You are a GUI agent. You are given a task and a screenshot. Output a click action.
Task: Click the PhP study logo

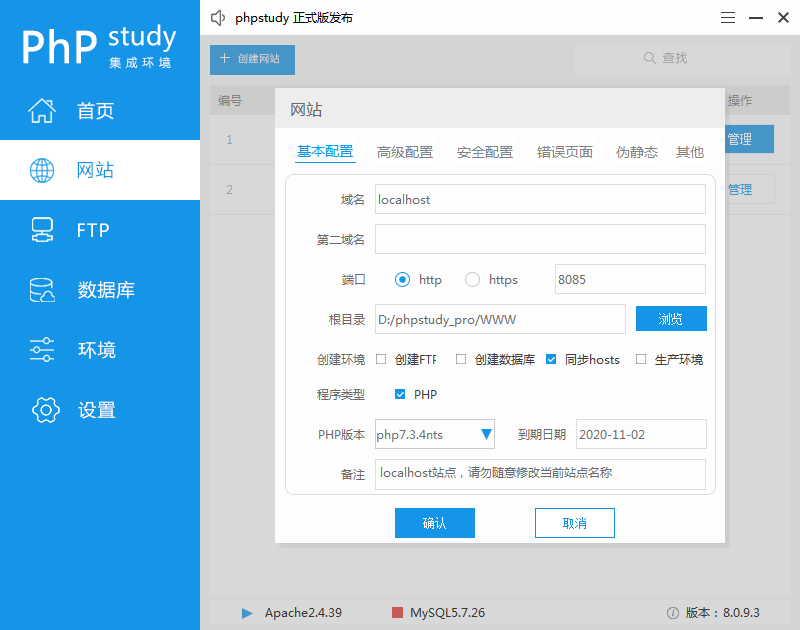coord(99,46)
